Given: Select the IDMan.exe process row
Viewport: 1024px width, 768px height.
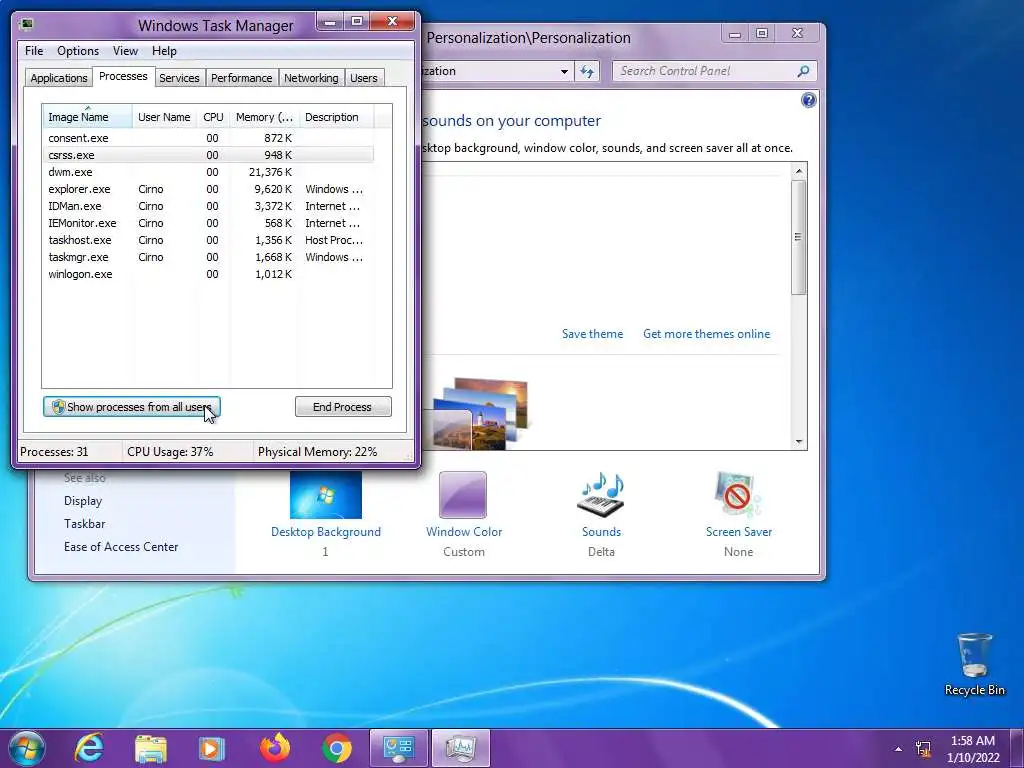Looking at the screenshot, I should (208, 206).
